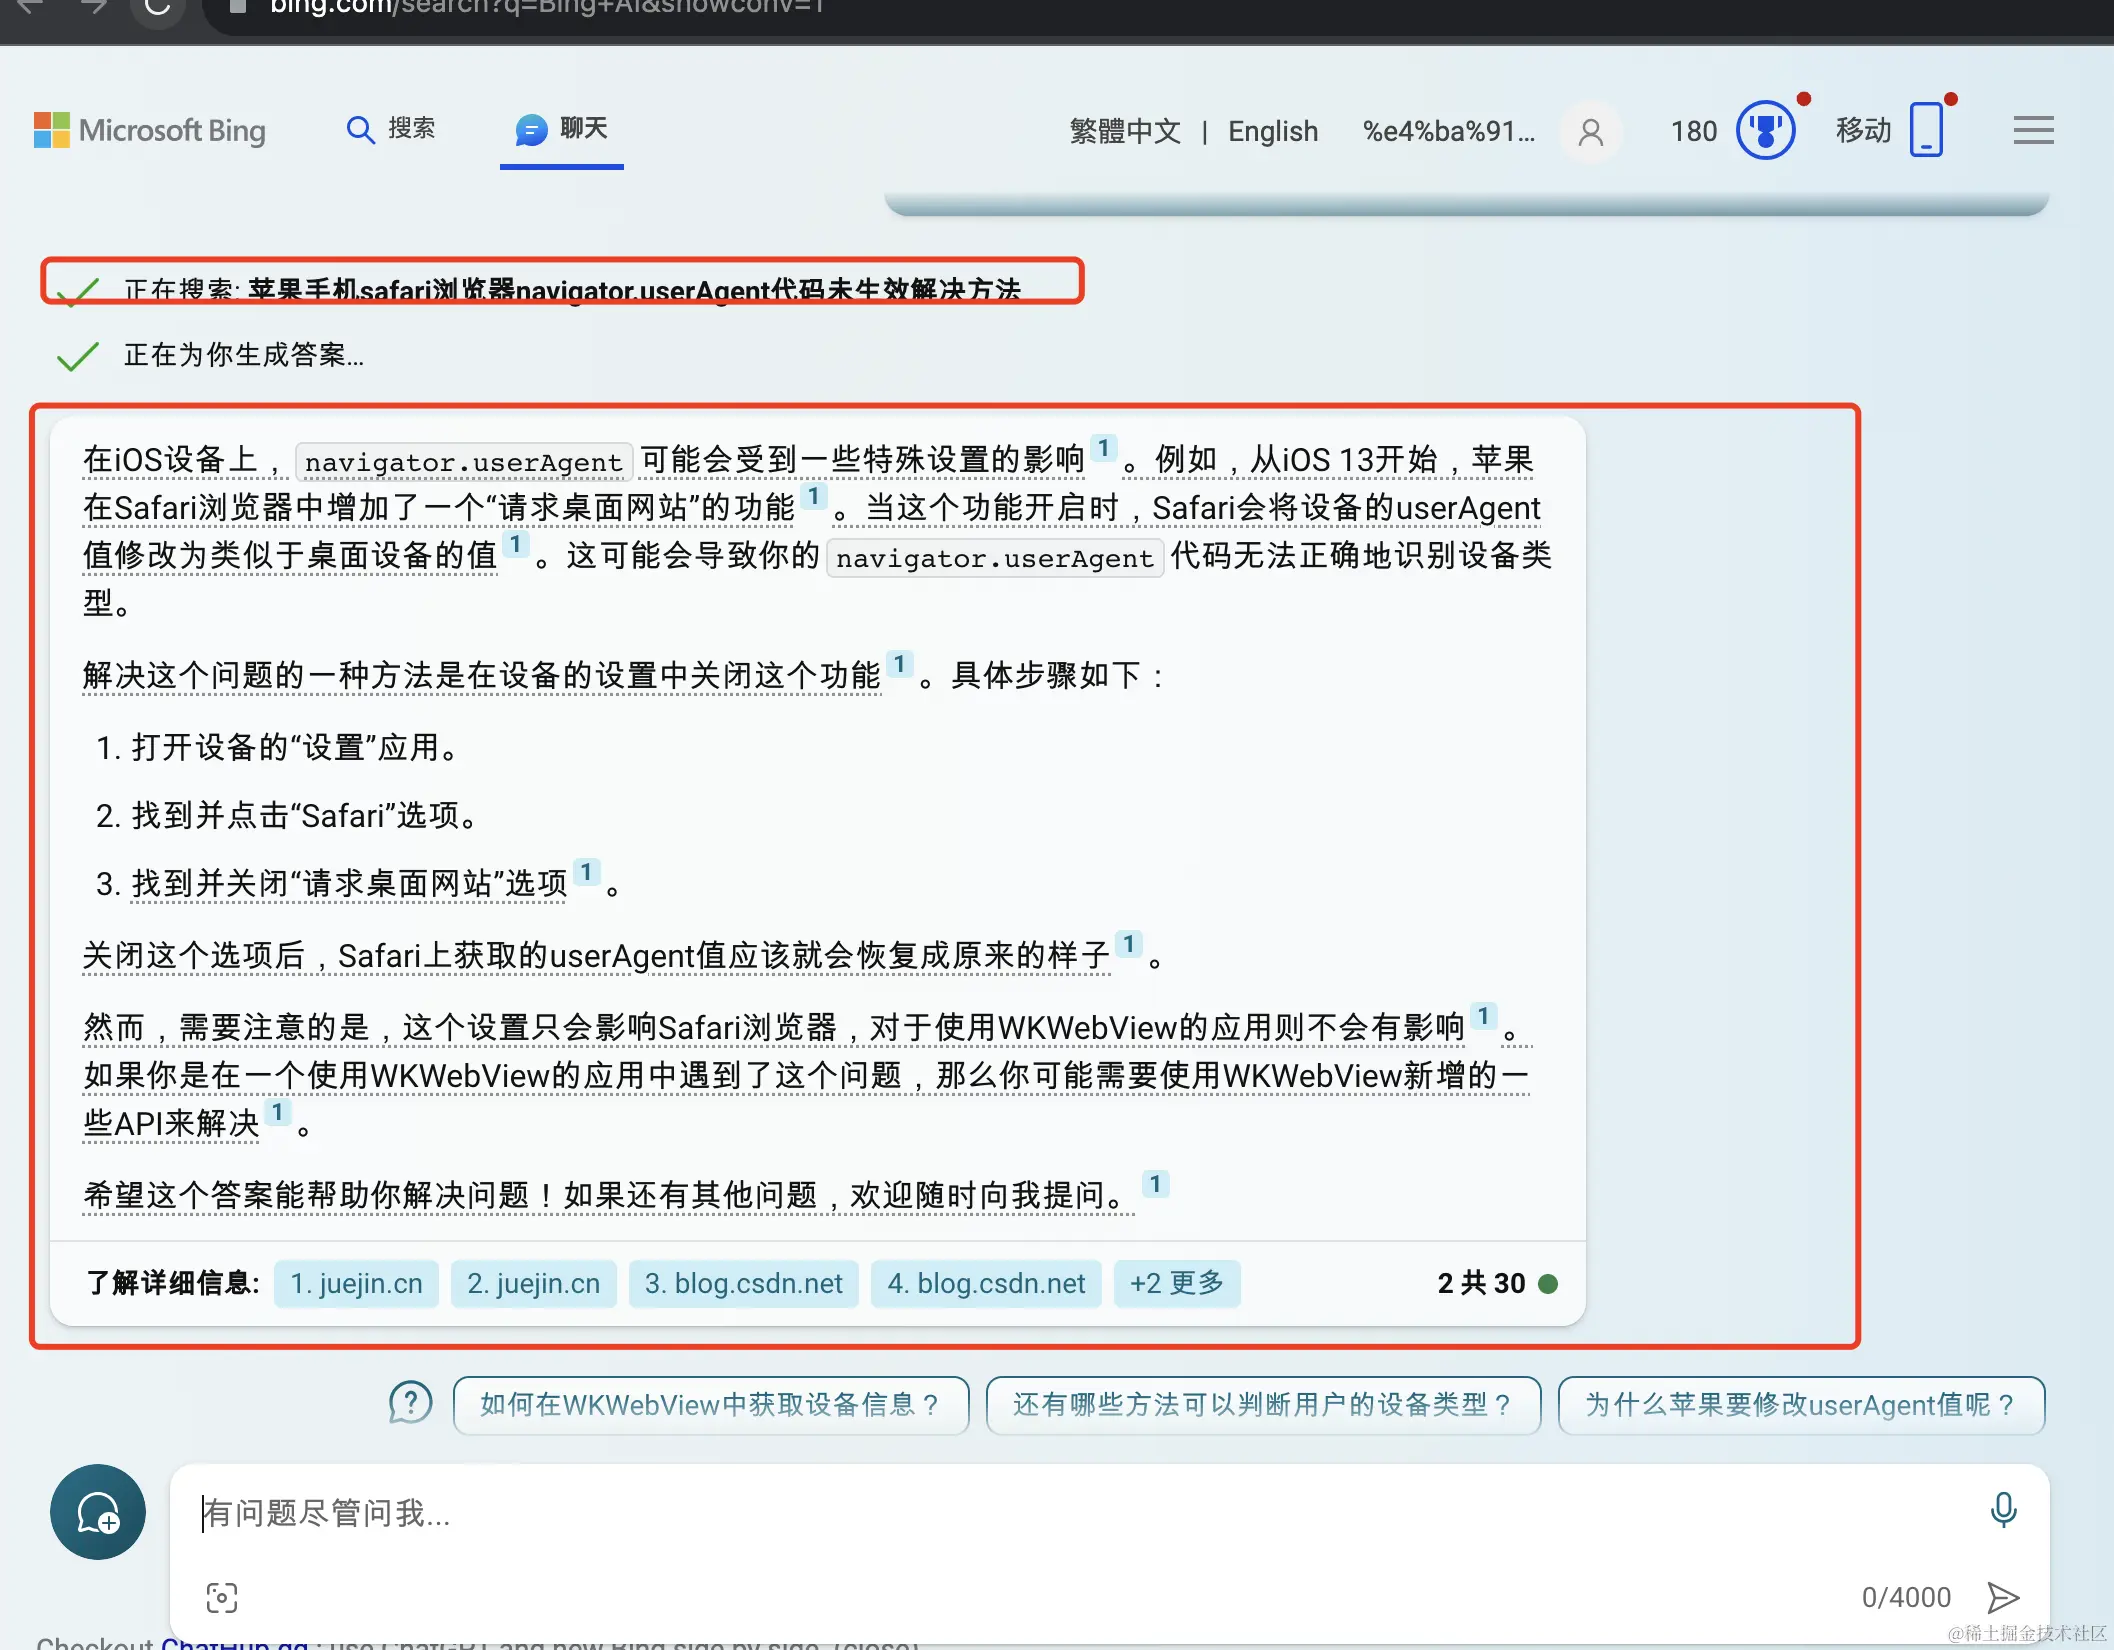This screenshot has width=2114, height=1650.
Task: Select the English language option
Action: click(1272, 131)
